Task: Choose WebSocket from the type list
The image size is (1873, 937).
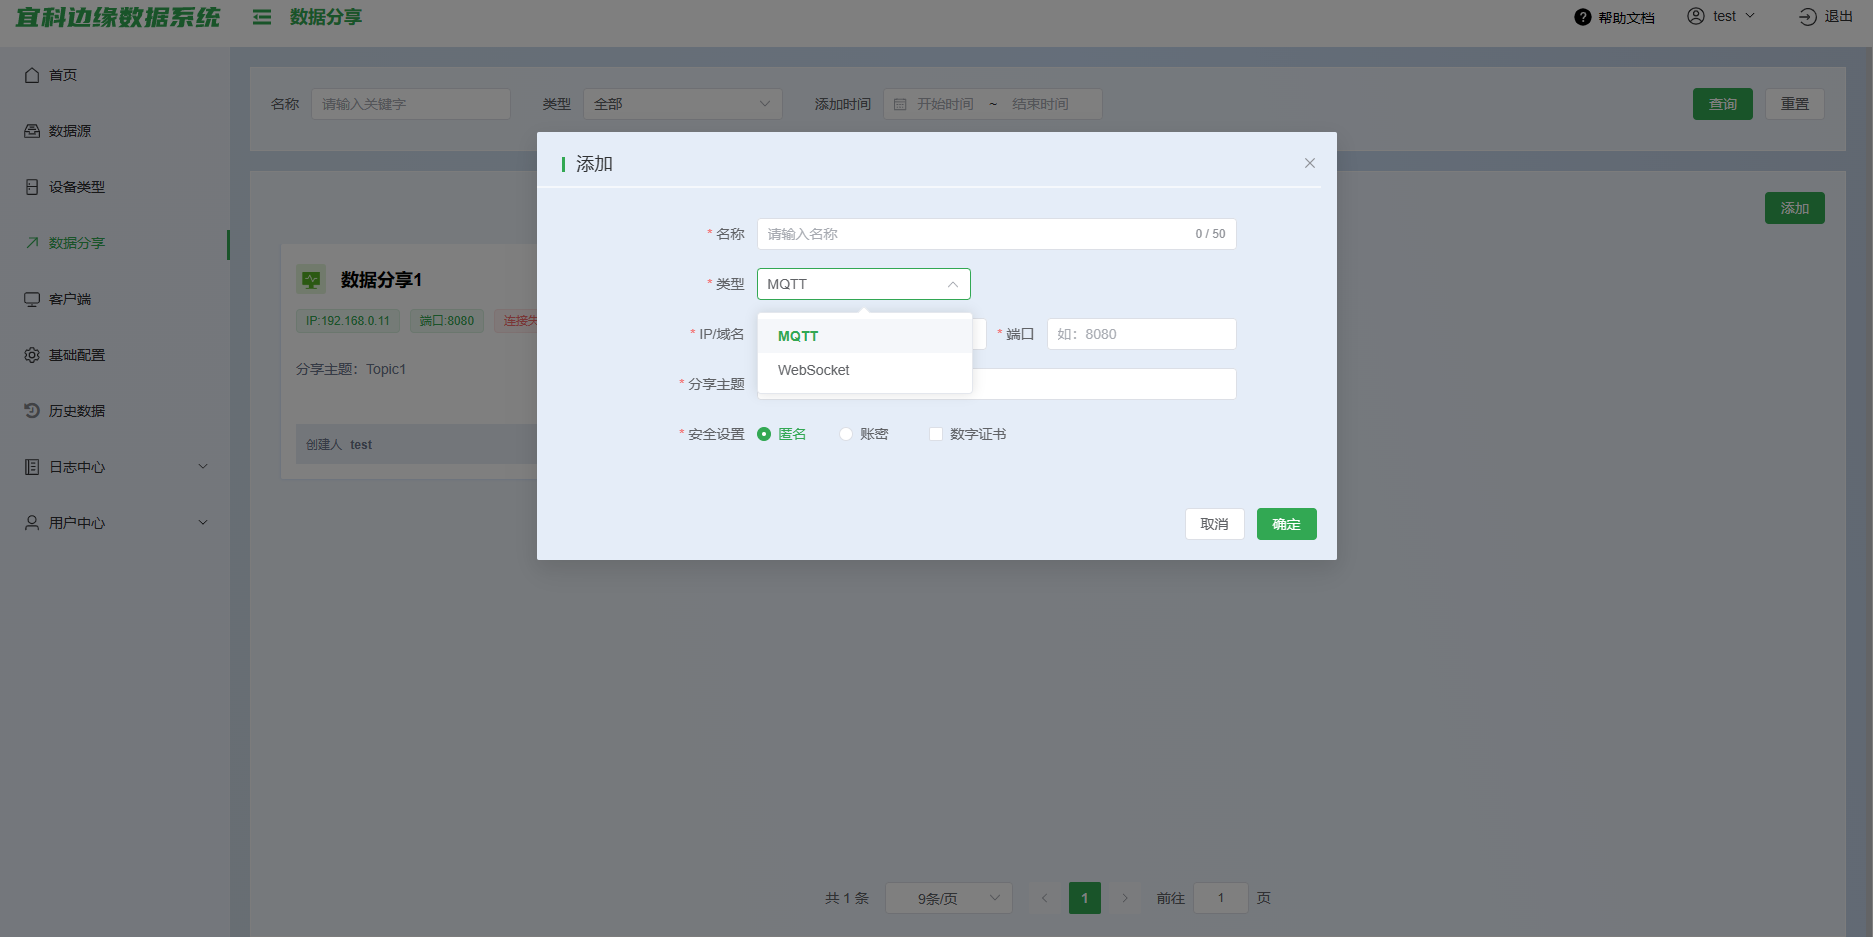Action: point(814,370)
